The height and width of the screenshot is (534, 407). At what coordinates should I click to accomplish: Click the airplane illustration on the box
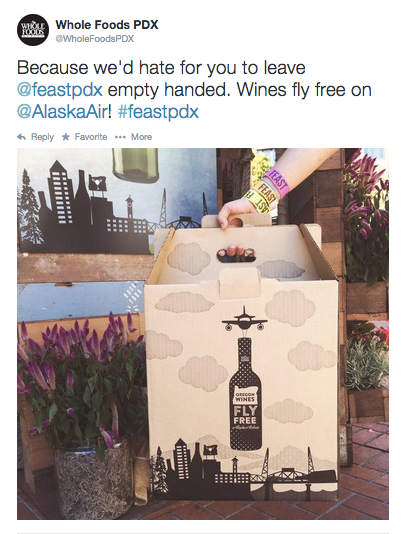(244, 319)
